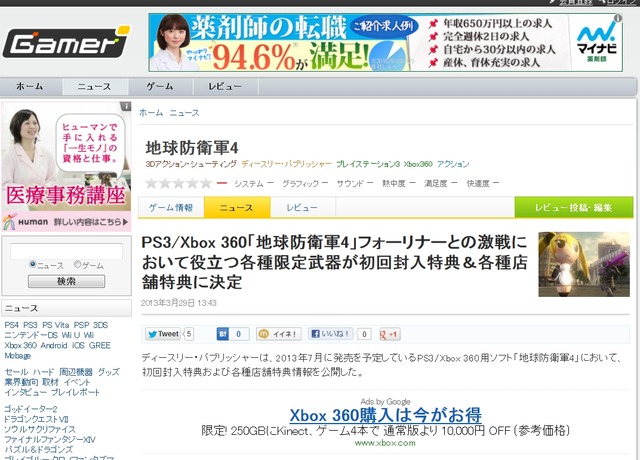The width and height of the screenshot is (640, 460).
Task: Click the グッズ sidebar link
Action: coord(109,372)
